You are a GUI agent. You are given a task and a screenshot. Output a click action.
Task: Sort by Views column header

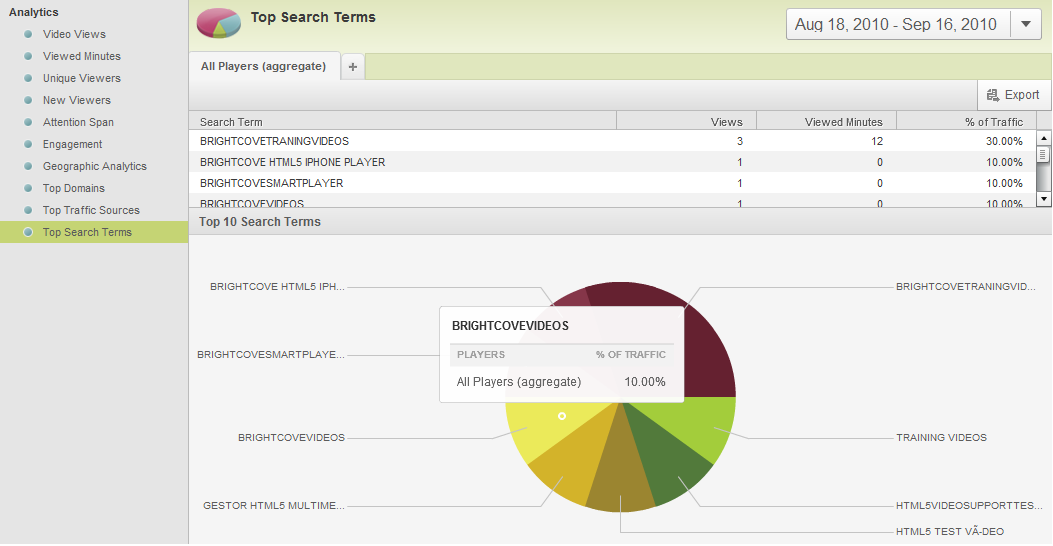click(x=686, y=122)
